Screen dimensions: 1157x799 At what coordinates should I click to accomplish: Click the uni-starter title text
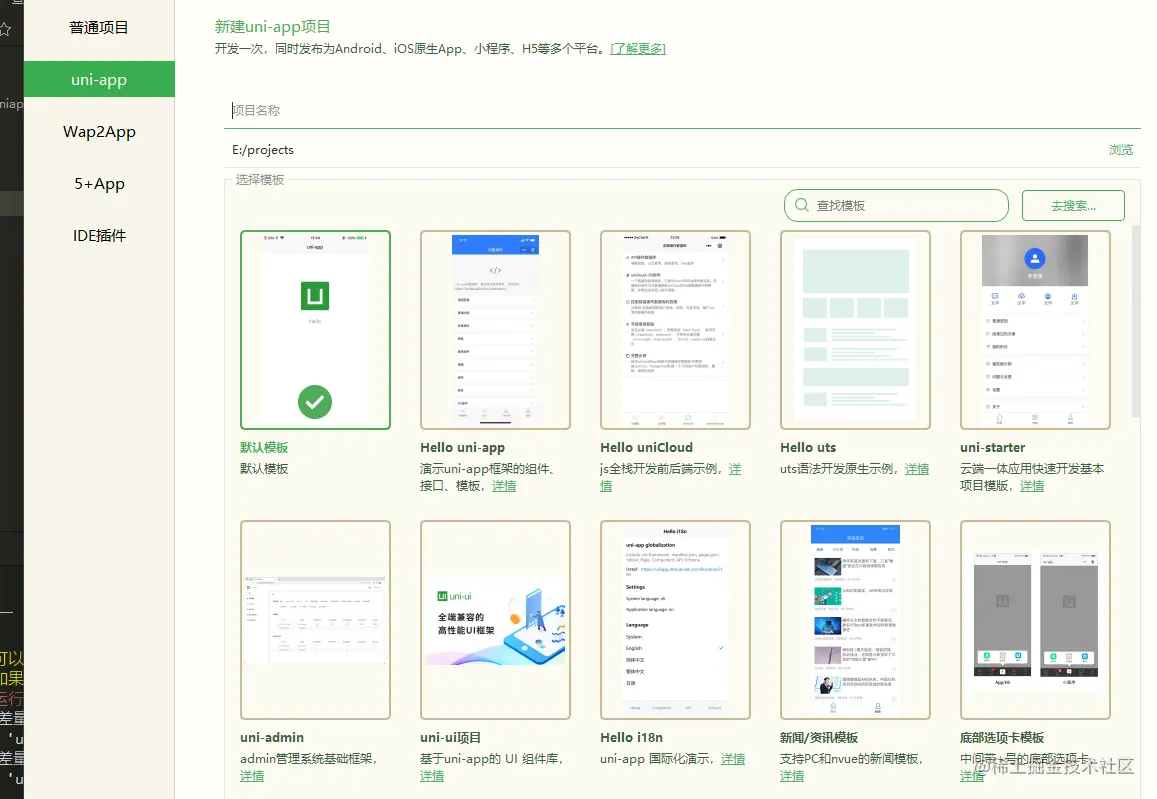pos(992,448)
